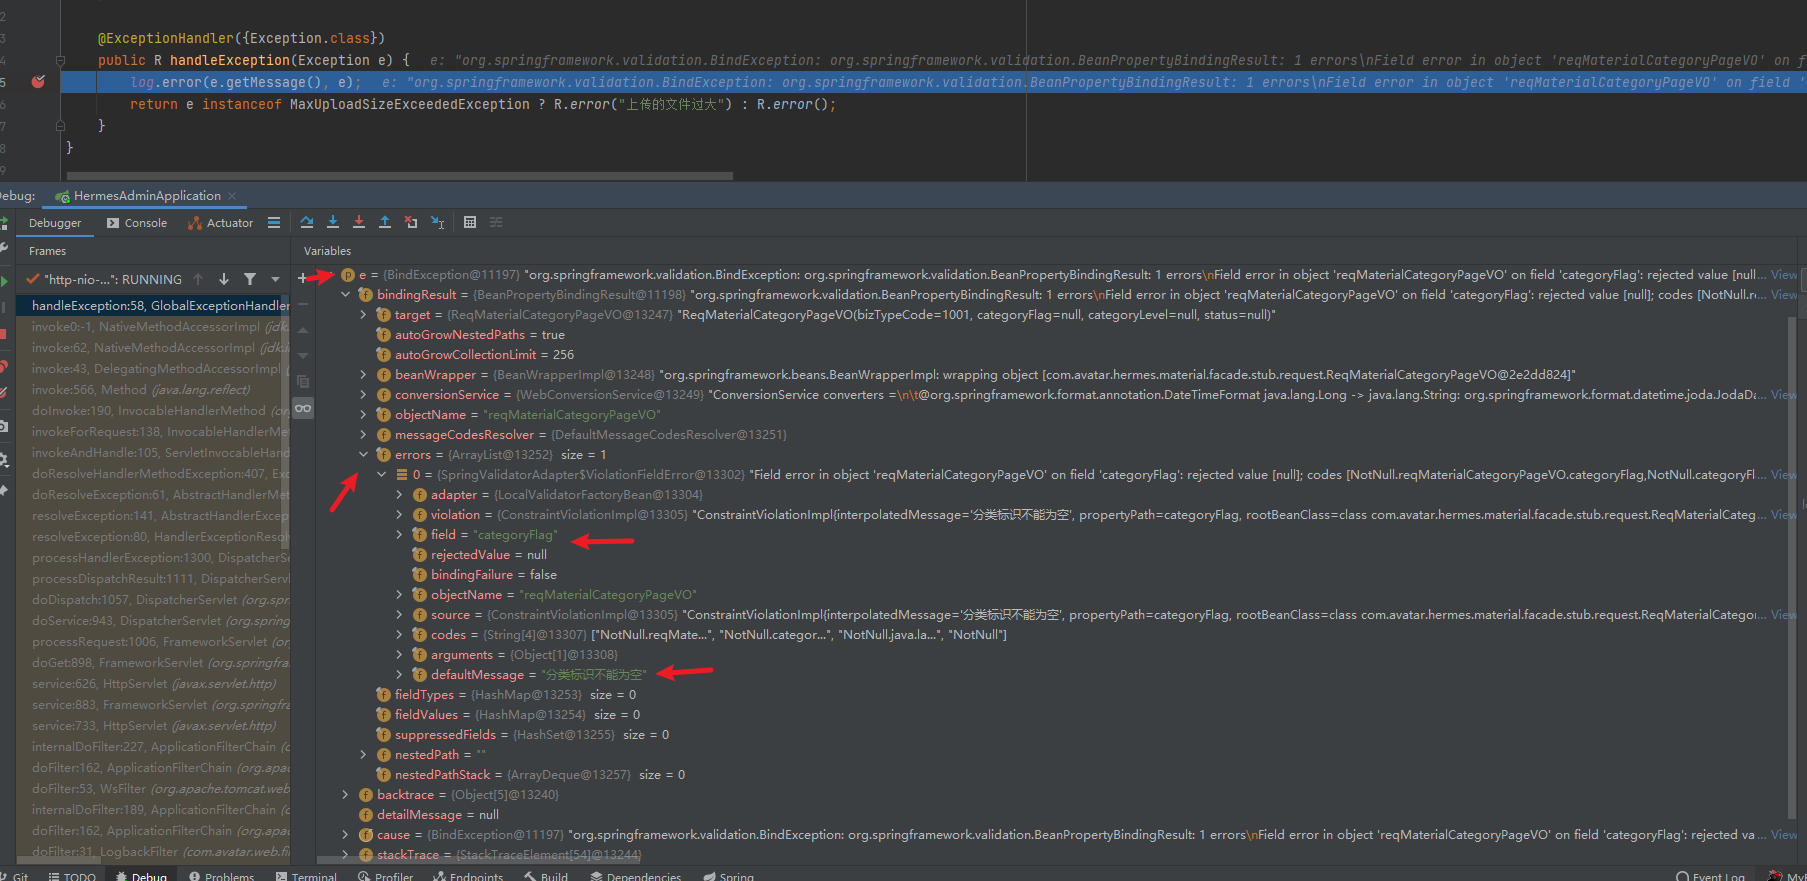Viewport: 1807px width, 881px height.
Task: Click the 'e' parameter variable icon
Action: pos(348,275)
